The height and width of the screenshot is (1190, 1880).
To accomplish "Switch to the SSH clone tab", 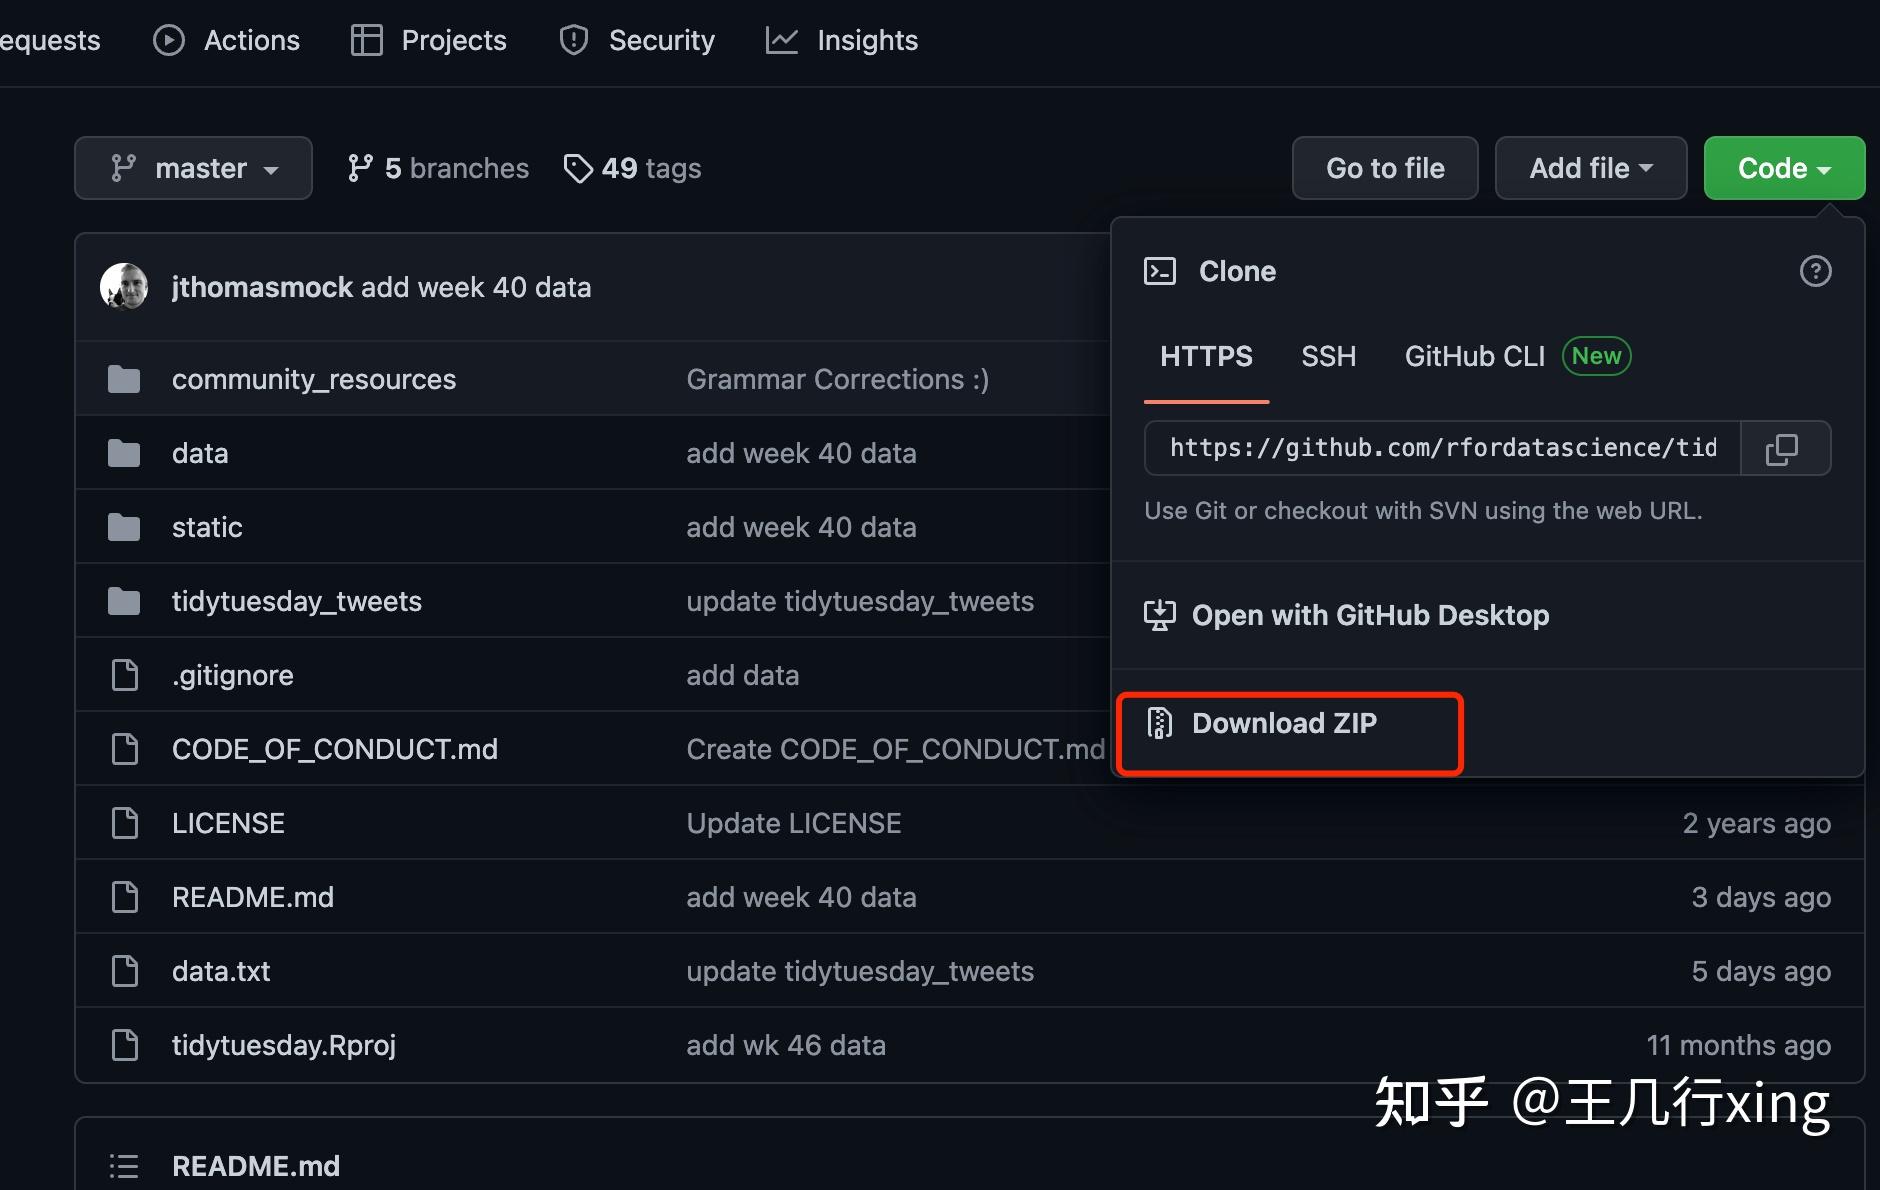I will click(1329, 356).
